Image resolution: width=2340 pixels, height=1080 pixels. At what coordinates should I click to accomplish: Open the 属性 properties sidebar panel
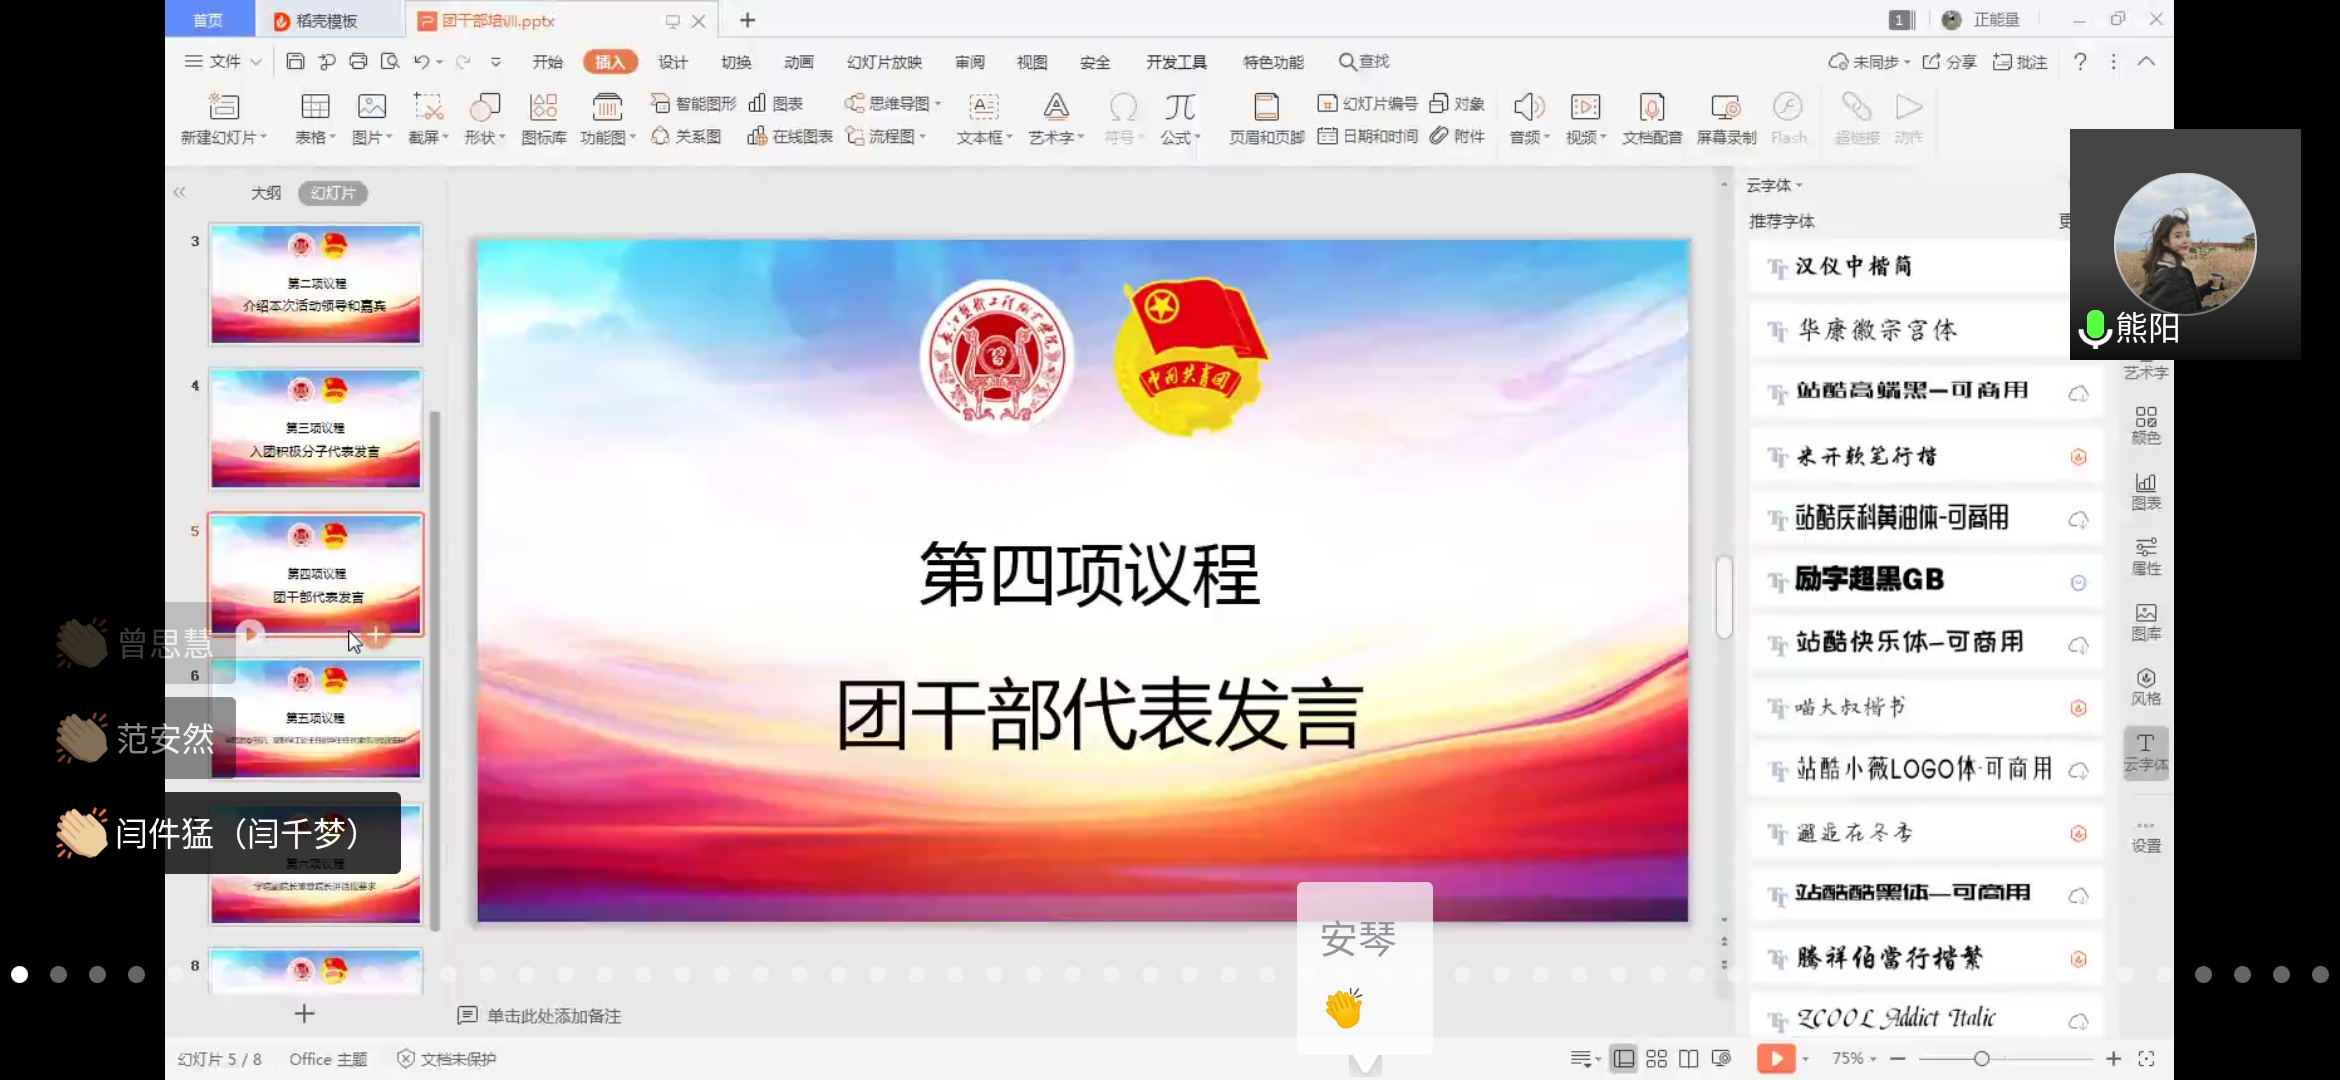pyautogui.click(x=2146, y=556)
